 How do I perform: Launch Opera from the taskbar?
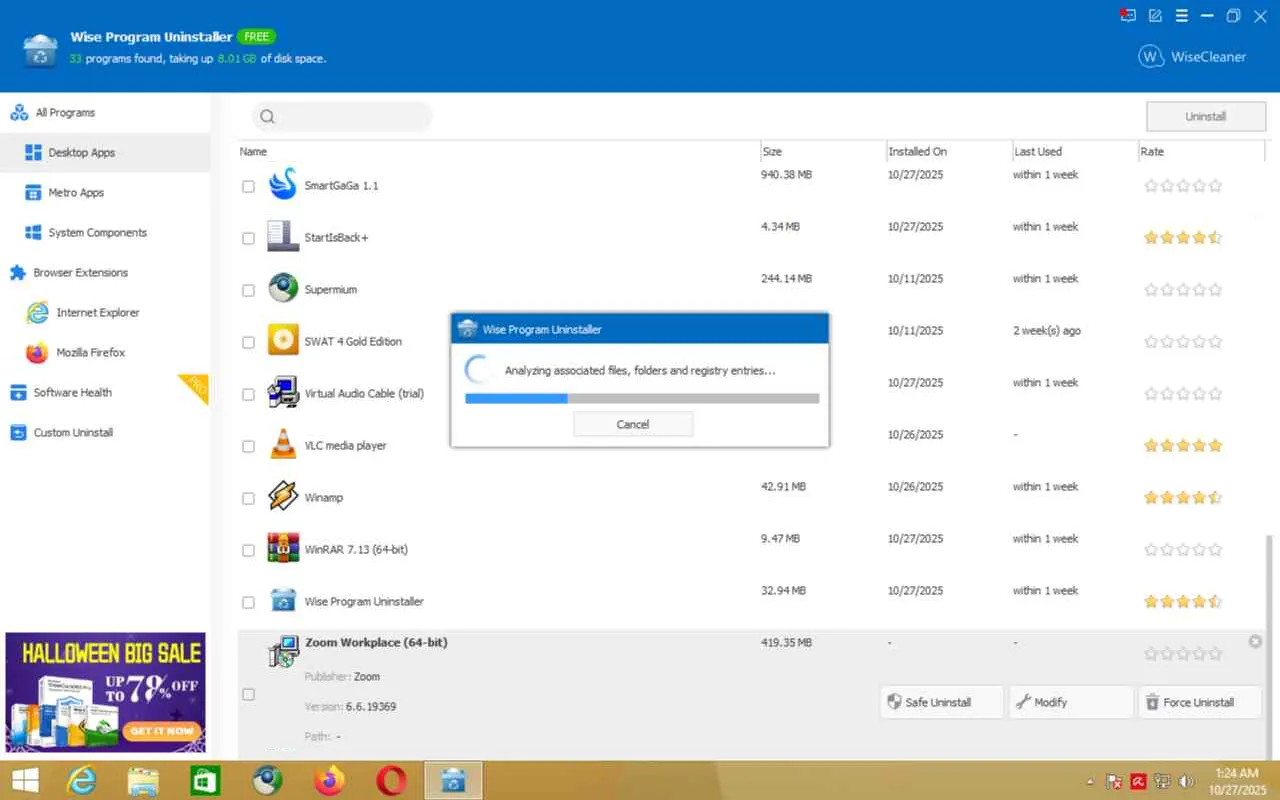click(x=391, y=780)
